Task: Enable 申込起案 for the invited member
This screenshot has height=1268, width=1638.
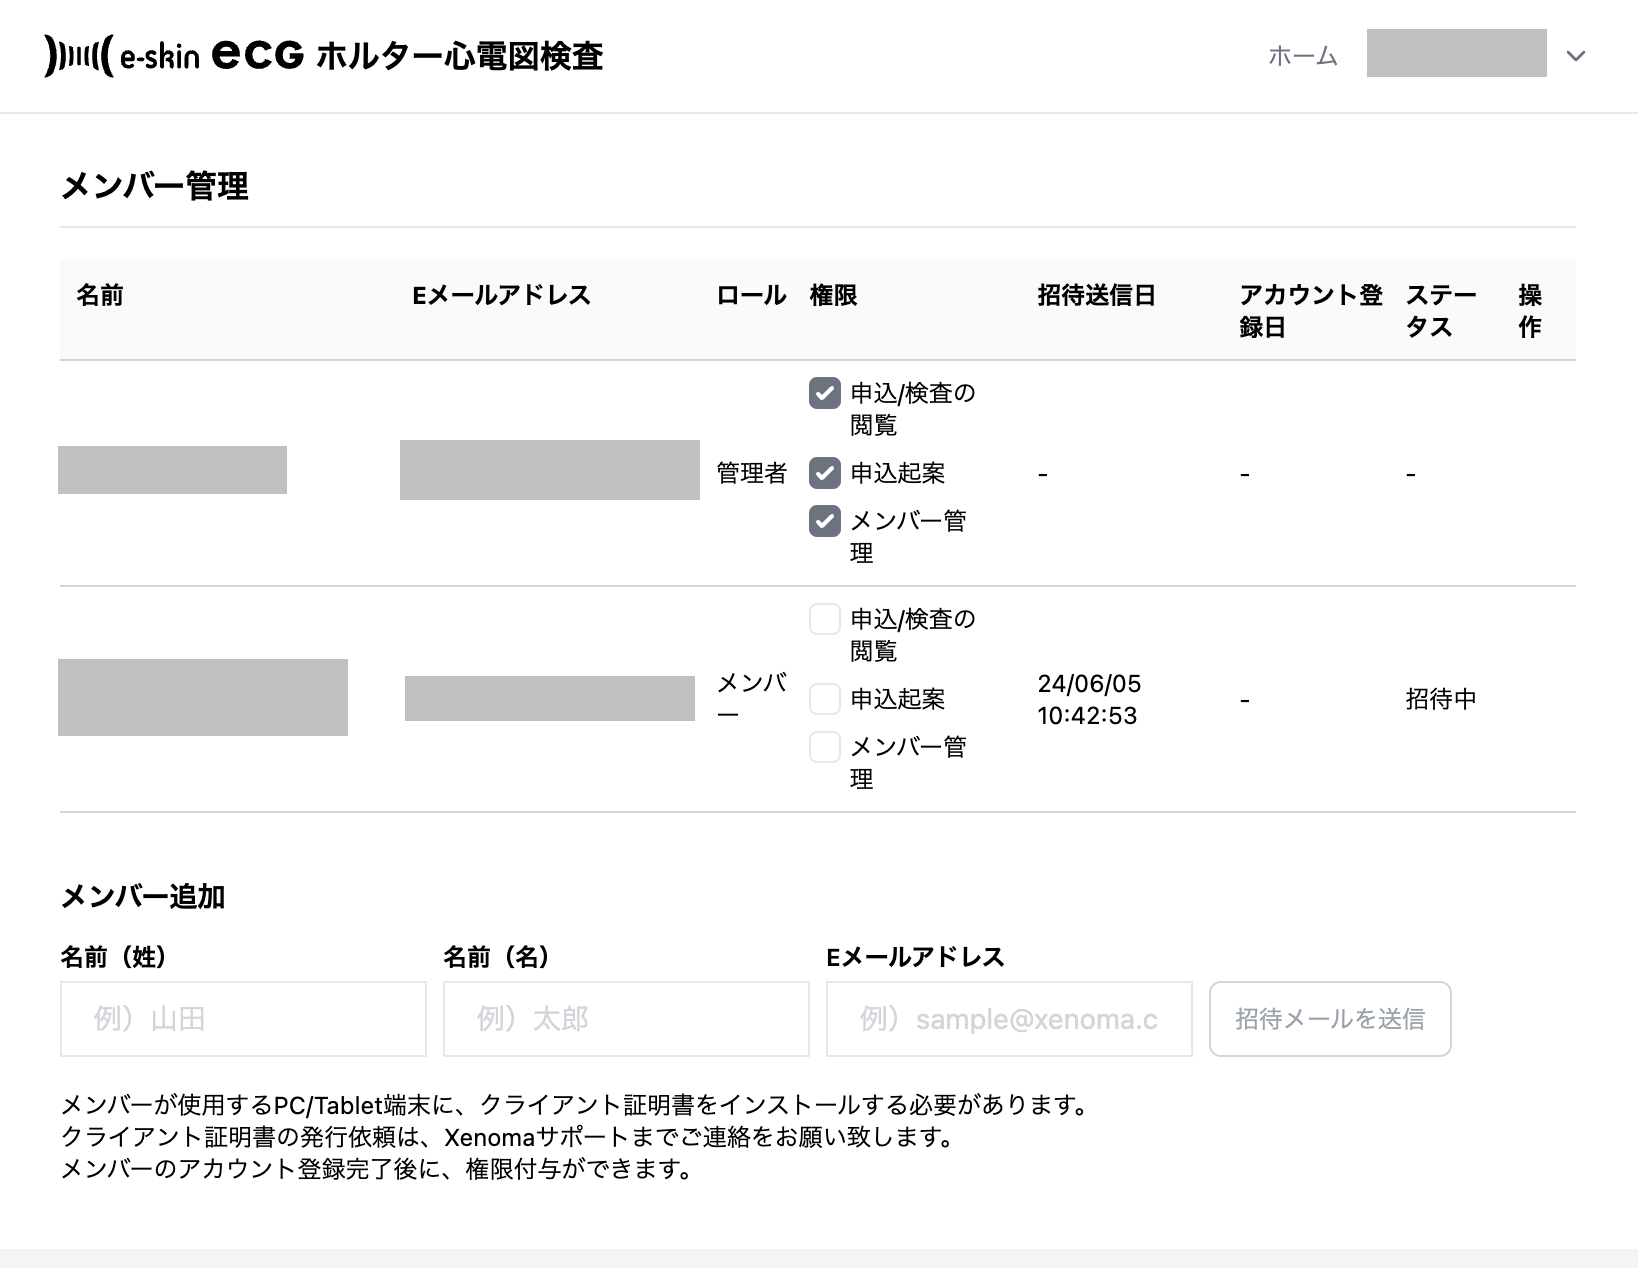Action: [824, 699]
